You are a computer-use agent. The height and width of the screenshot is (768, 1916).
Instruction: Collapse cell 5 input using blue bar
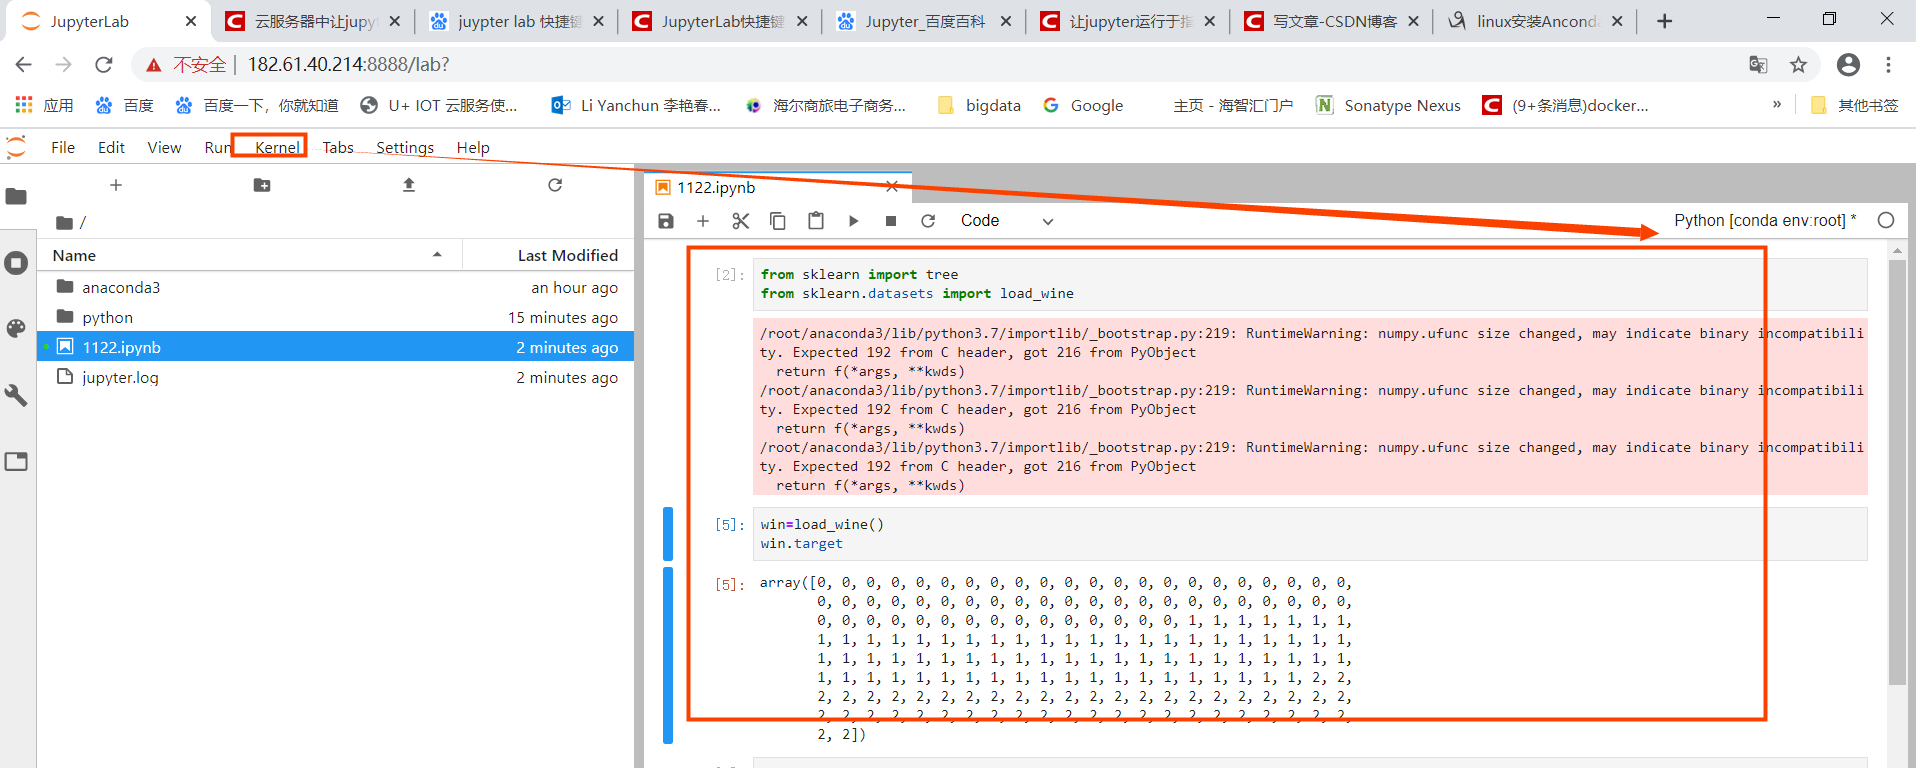[x=668, y=534]
